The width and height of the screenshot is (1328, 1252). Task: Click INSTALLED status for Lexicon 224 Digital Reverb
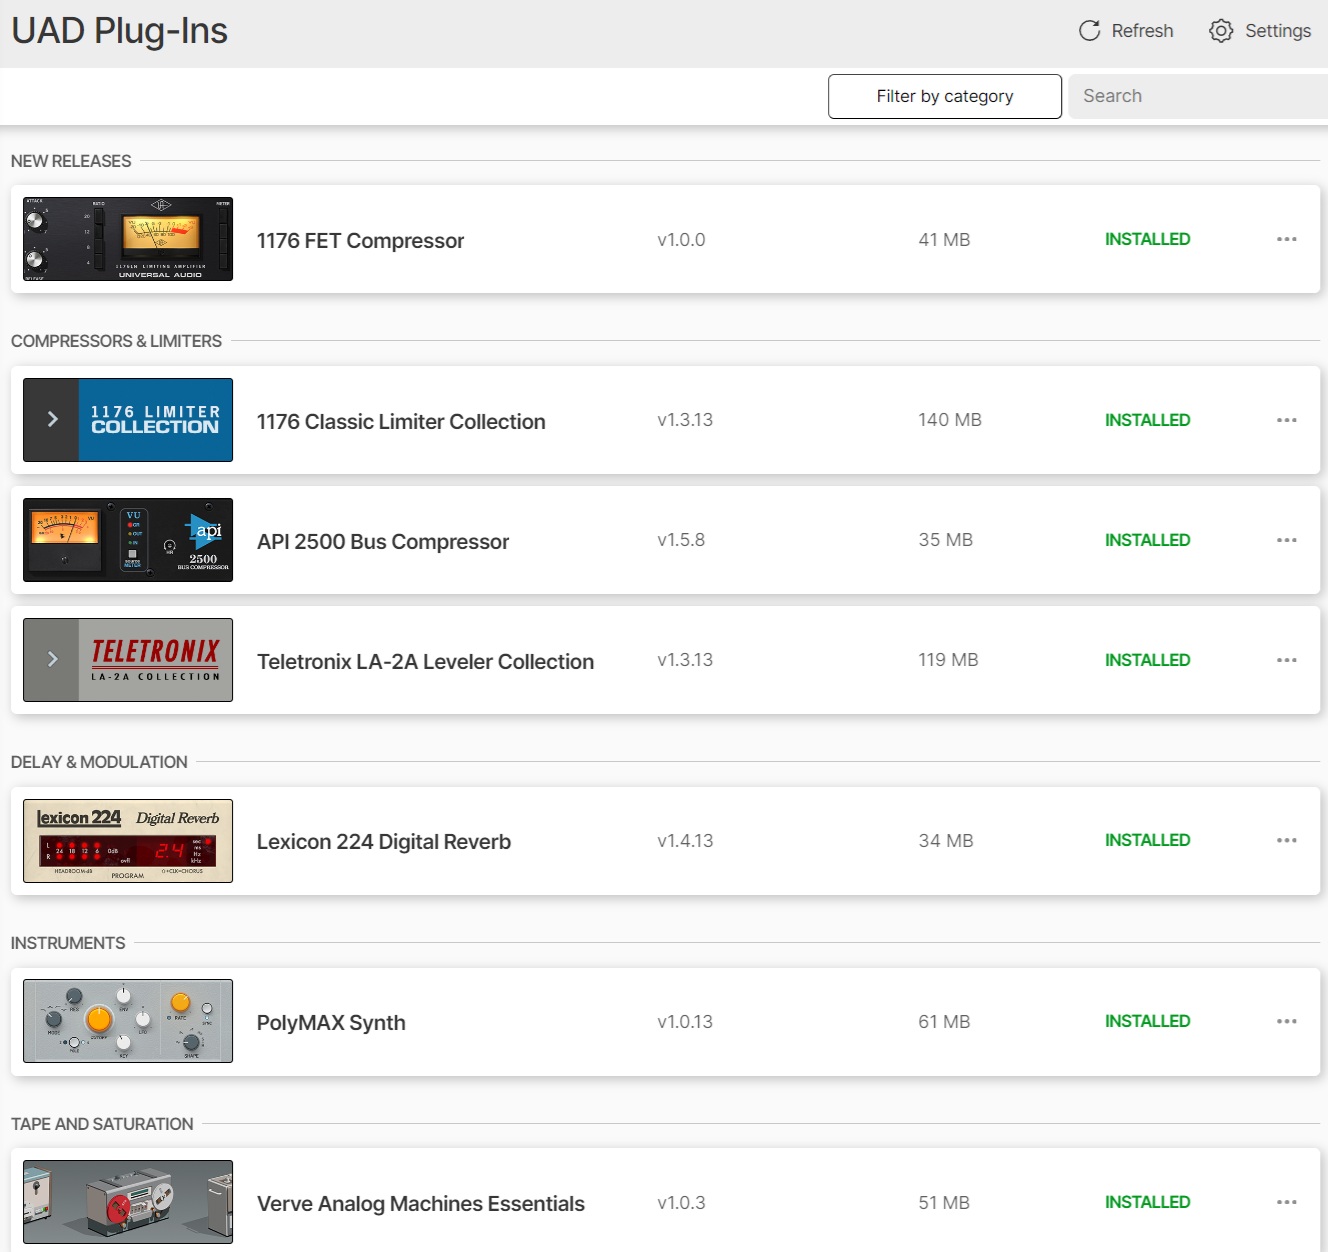tap(1147, 840)
